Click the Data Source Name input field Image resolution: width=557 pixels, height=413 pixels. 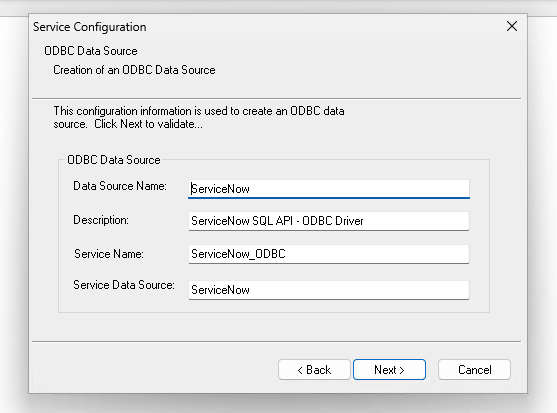pos(329,189)
